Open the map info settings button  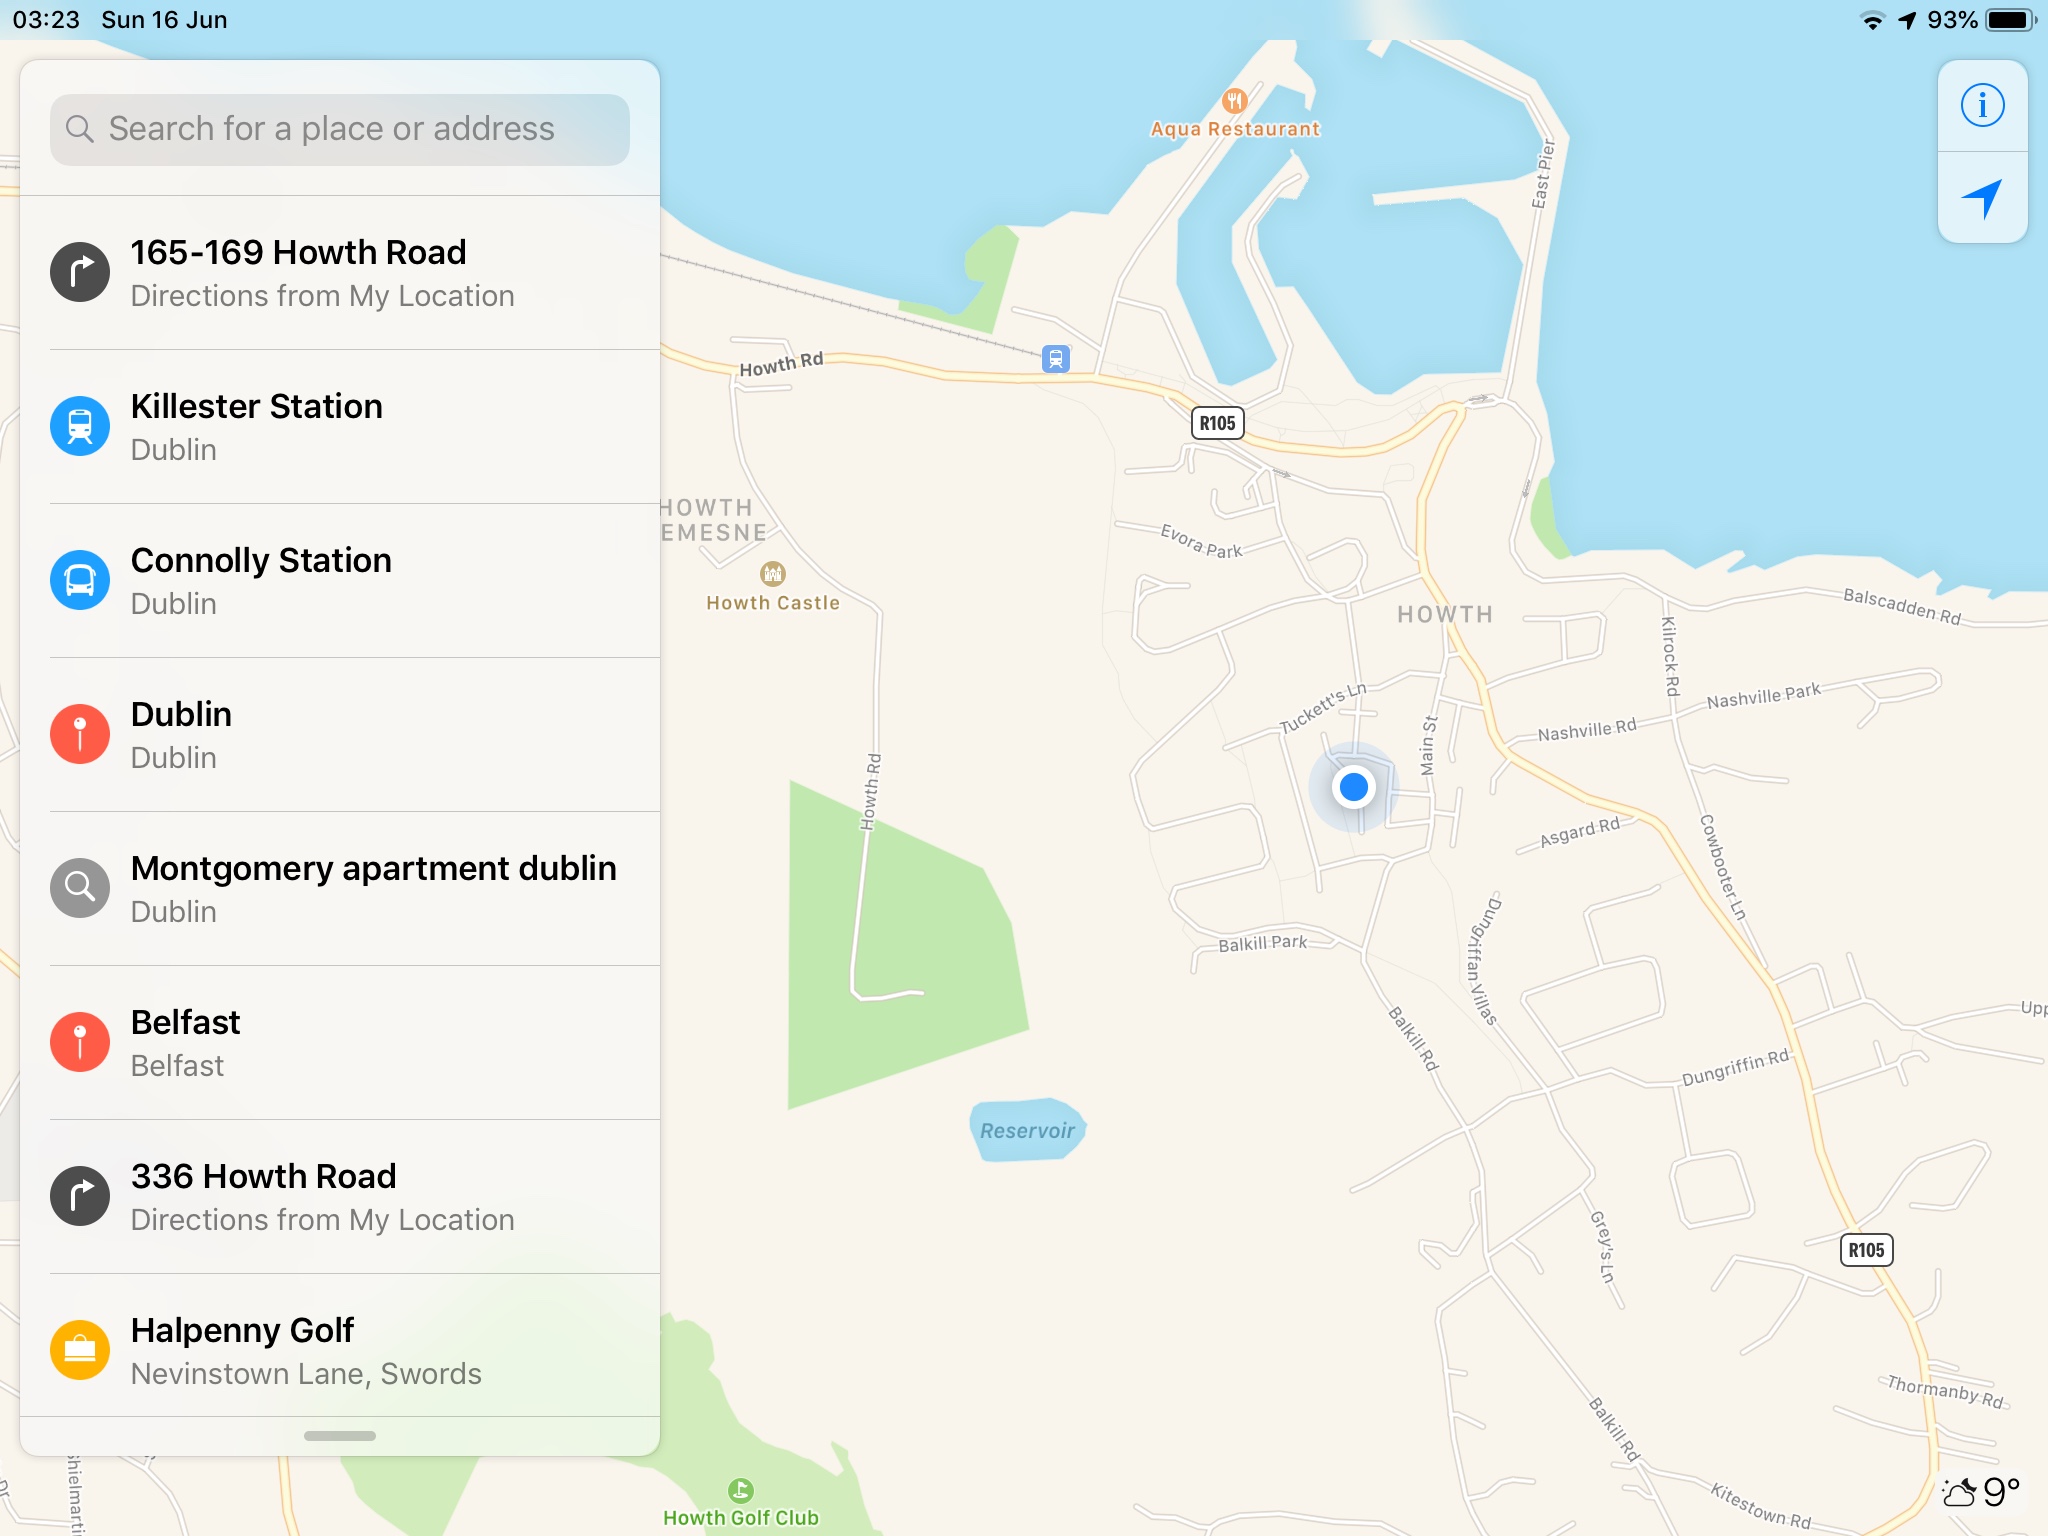pyautogui.click(x=1982, y=106)
